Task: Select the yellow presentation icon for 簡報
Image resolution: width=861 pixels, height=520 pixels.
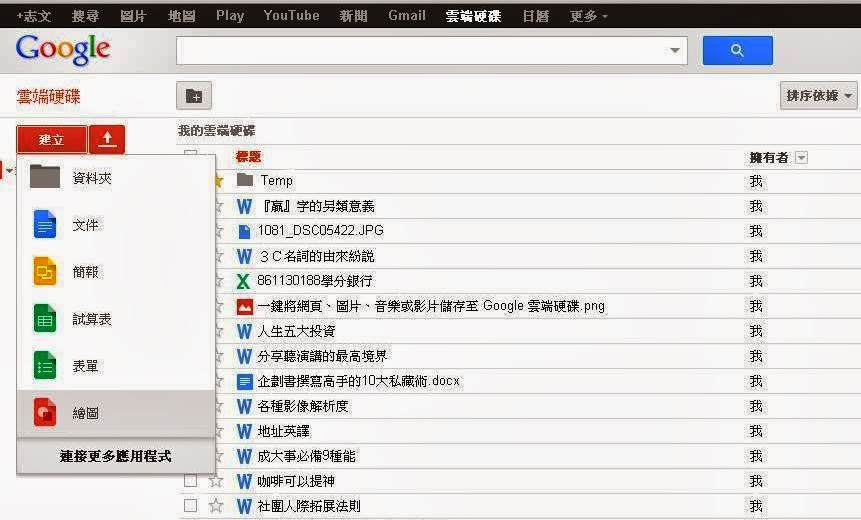Action: [x=44, y=271]
